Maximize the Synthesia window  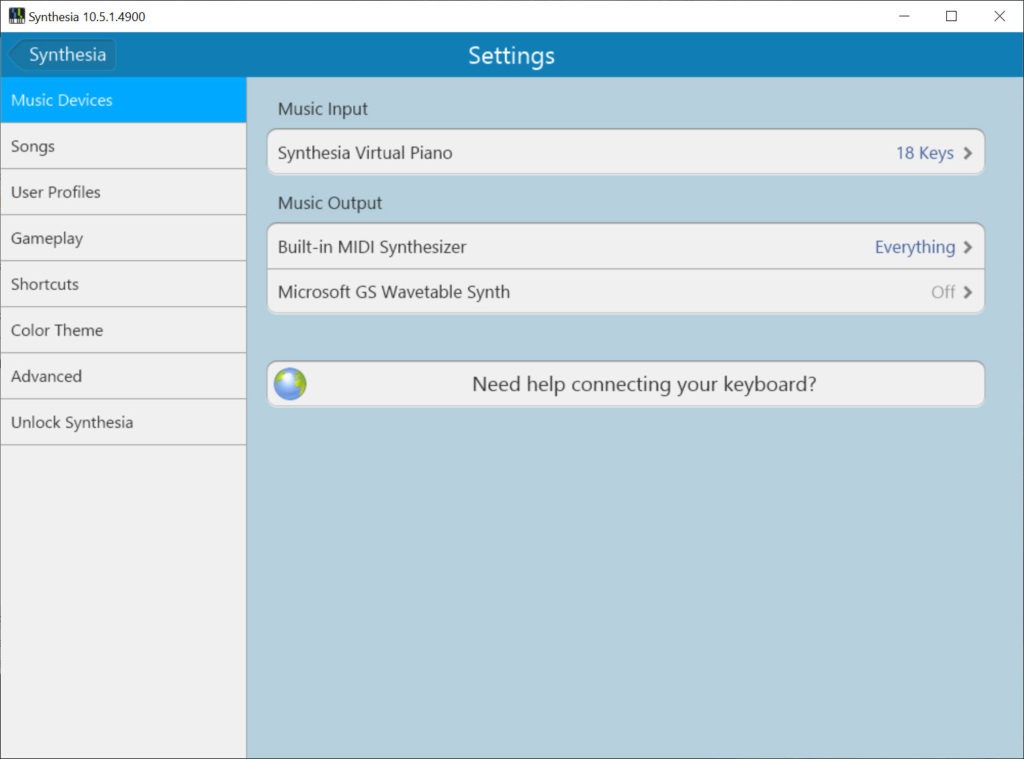coord(952,16)
